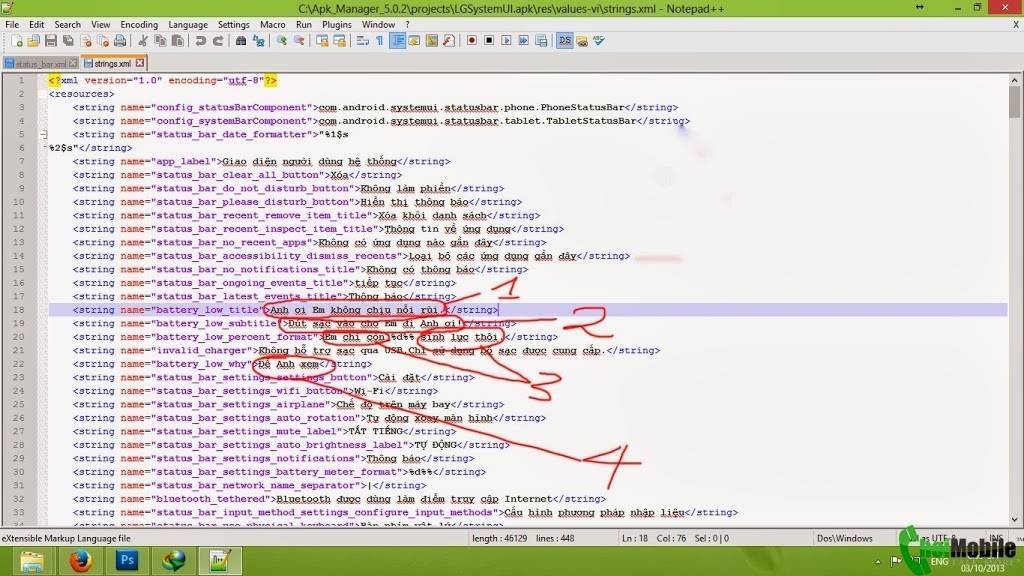
Task: Click line number 18 in the margin
Action: (x=18, y=310)
